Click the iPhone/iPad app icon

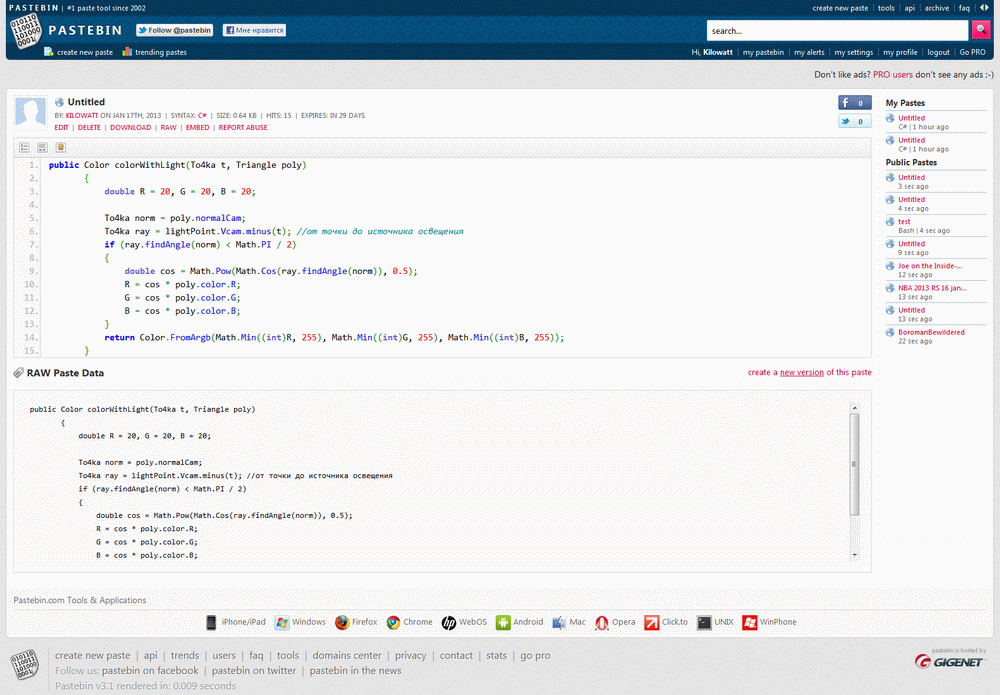[210, 621]
